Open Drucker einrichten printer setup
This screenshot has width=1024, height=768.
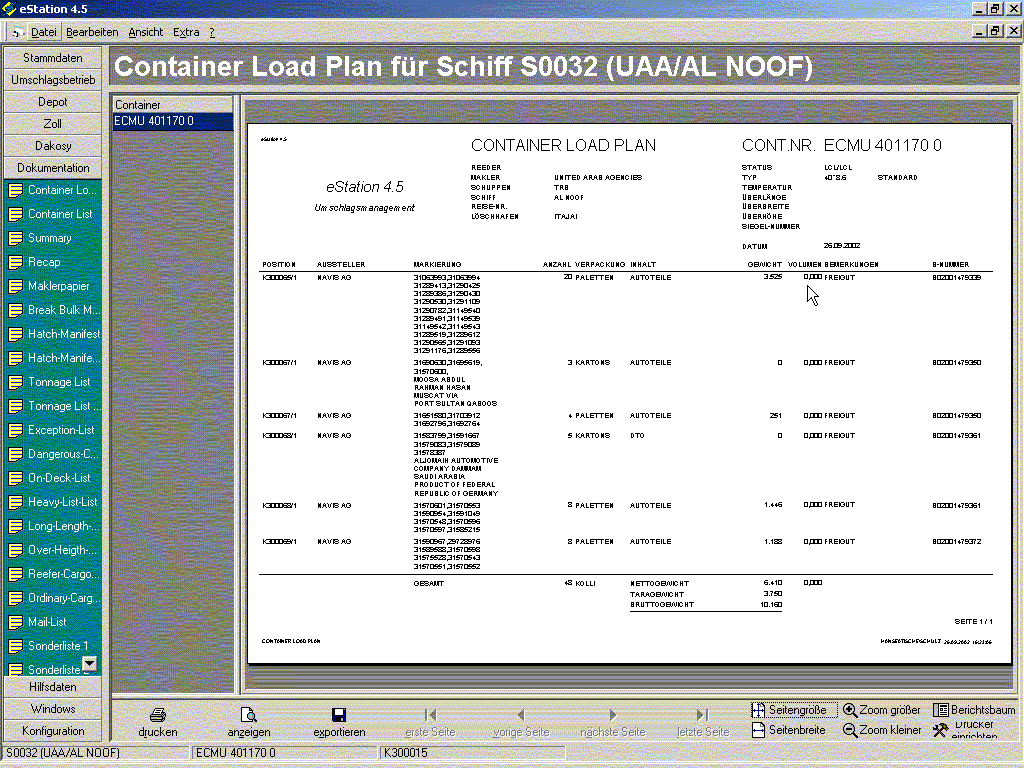940,730
